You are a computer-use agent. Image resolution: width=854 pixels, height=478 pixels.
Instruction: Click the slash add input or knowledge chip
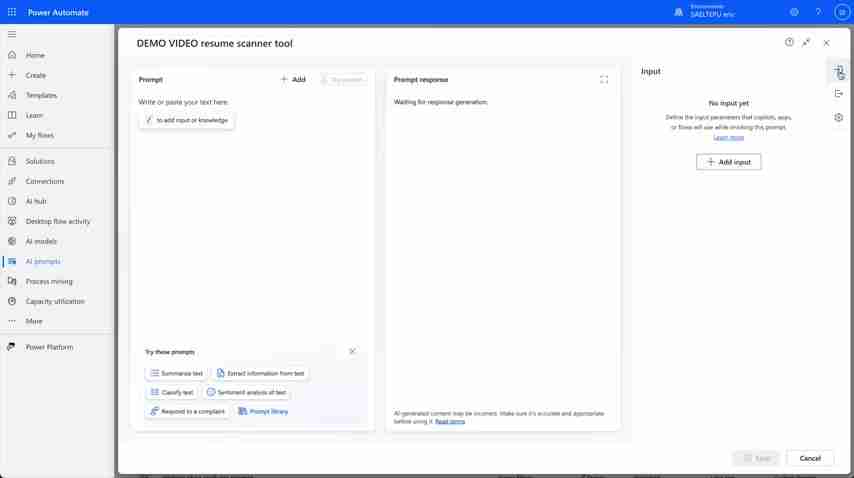(x=187, y=120)
